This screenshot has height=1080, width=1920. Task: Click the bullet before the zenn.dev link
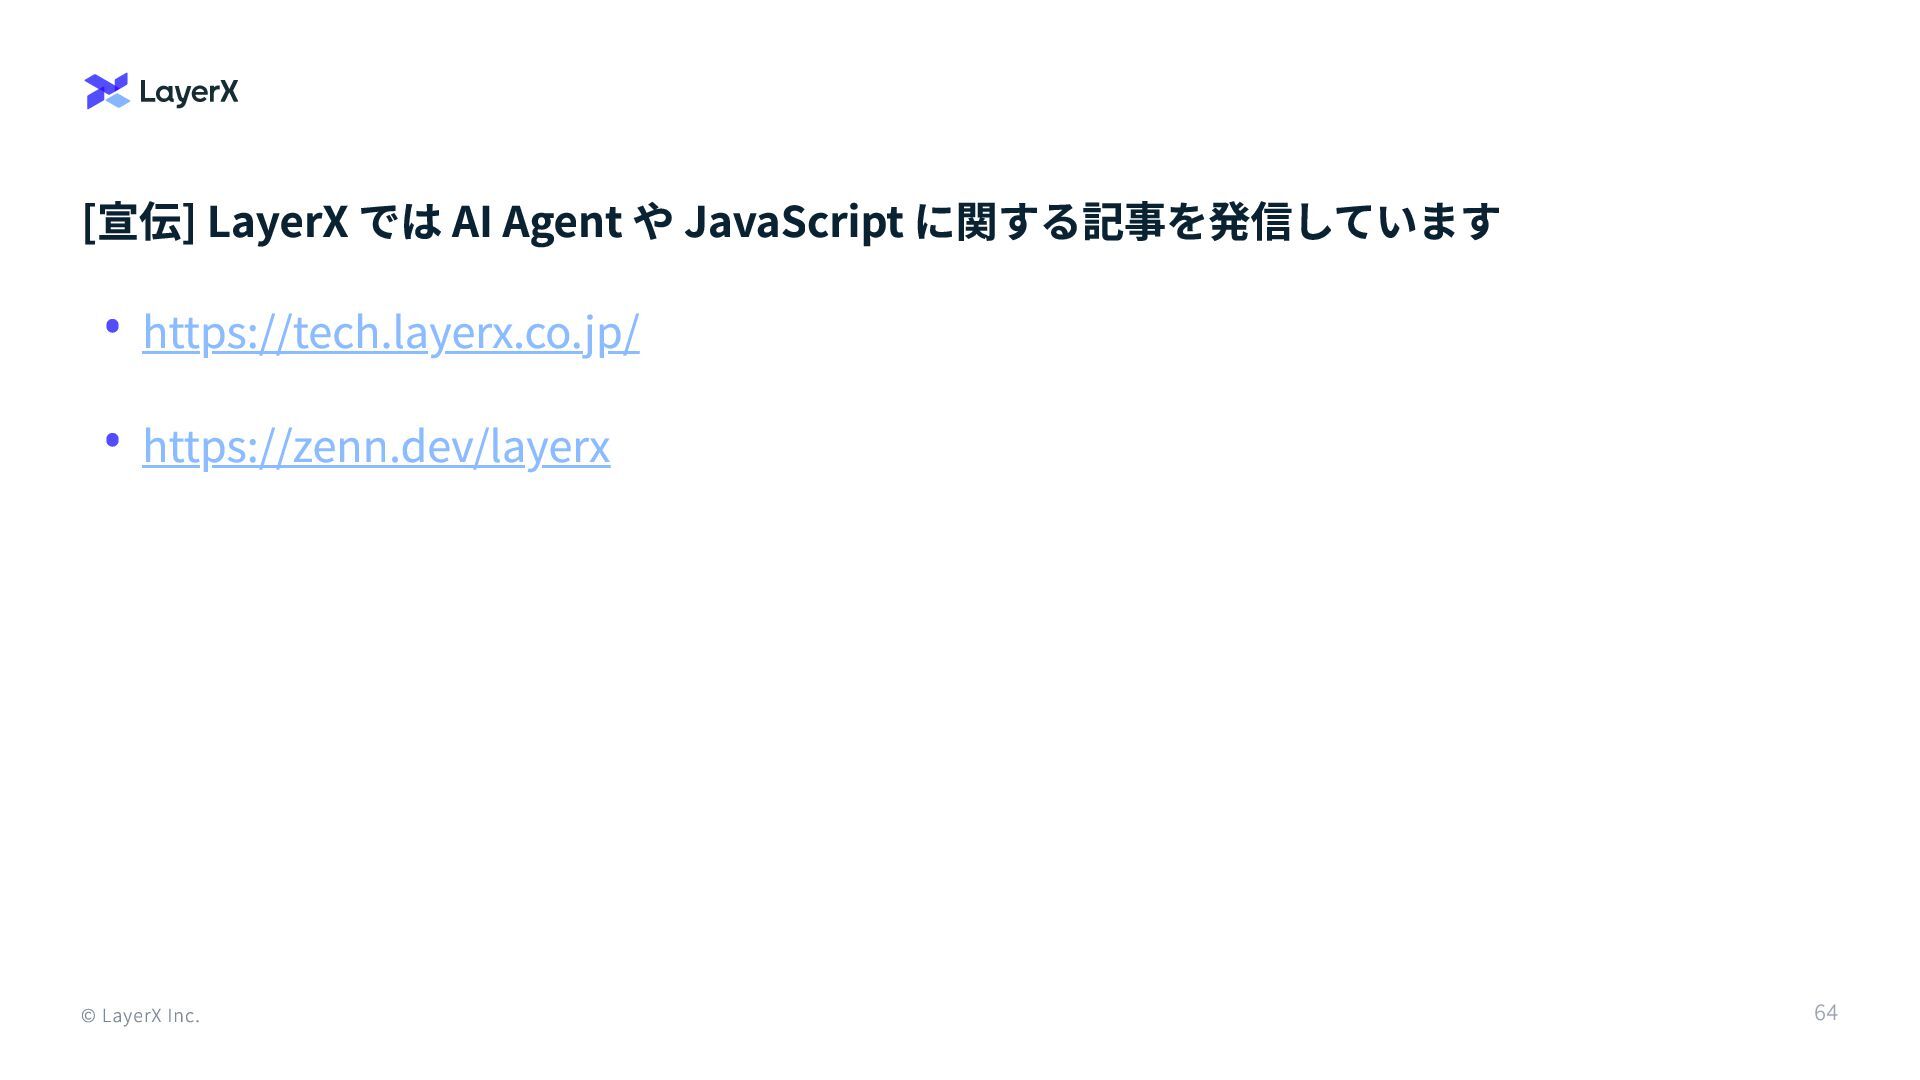(112, 439)
